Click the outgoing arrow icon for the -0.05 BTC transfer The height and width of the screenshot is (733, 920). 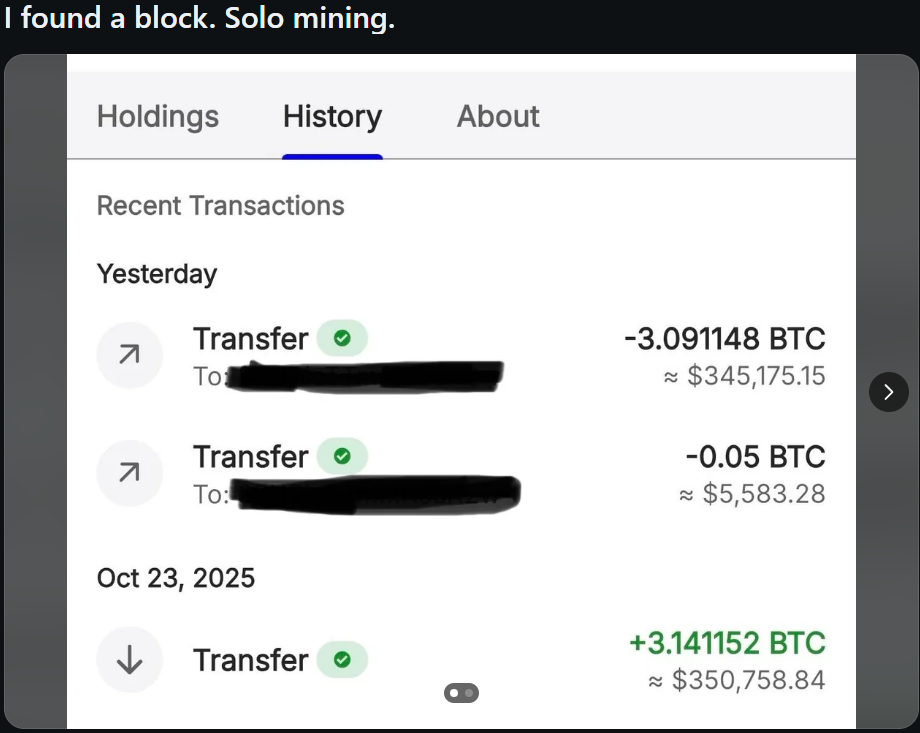coord(129,473)
